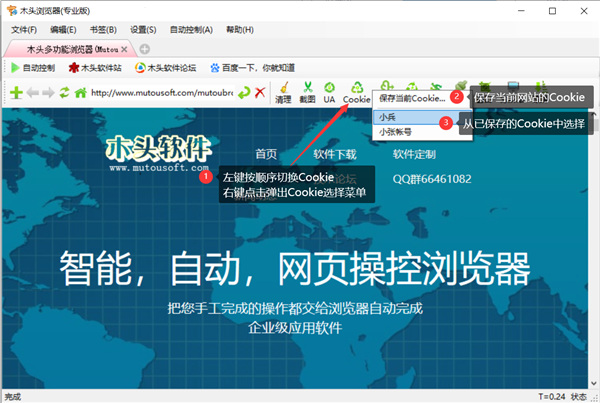Click the 清理 broom cleanup icon
This screenshot has width=600, height=403.
pyautogui.click(x=284, y=92)
